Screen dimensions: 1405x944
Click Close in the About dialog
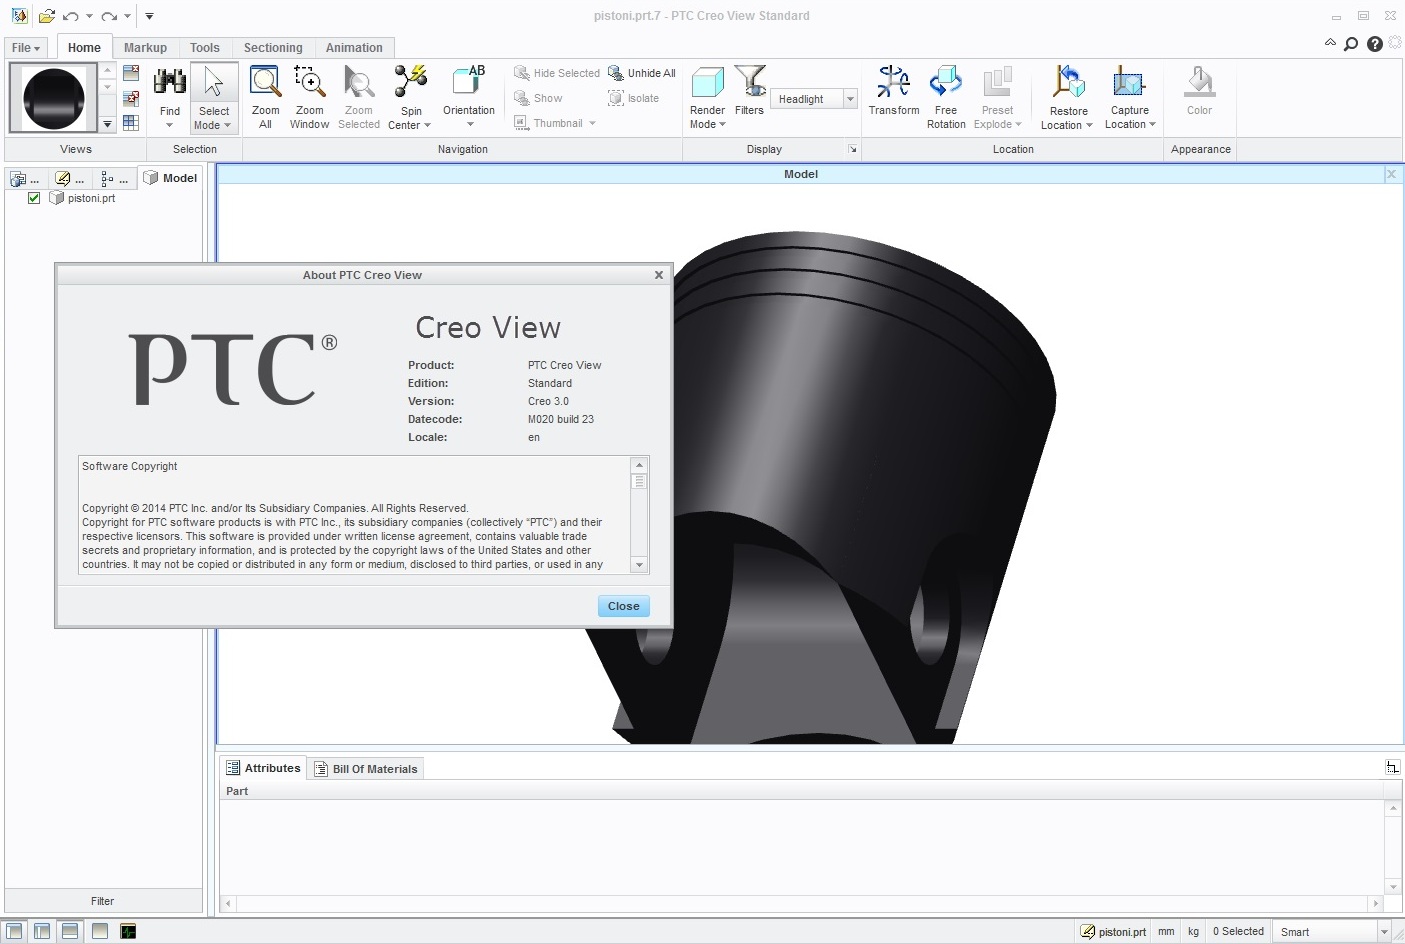tap(623, 606)
